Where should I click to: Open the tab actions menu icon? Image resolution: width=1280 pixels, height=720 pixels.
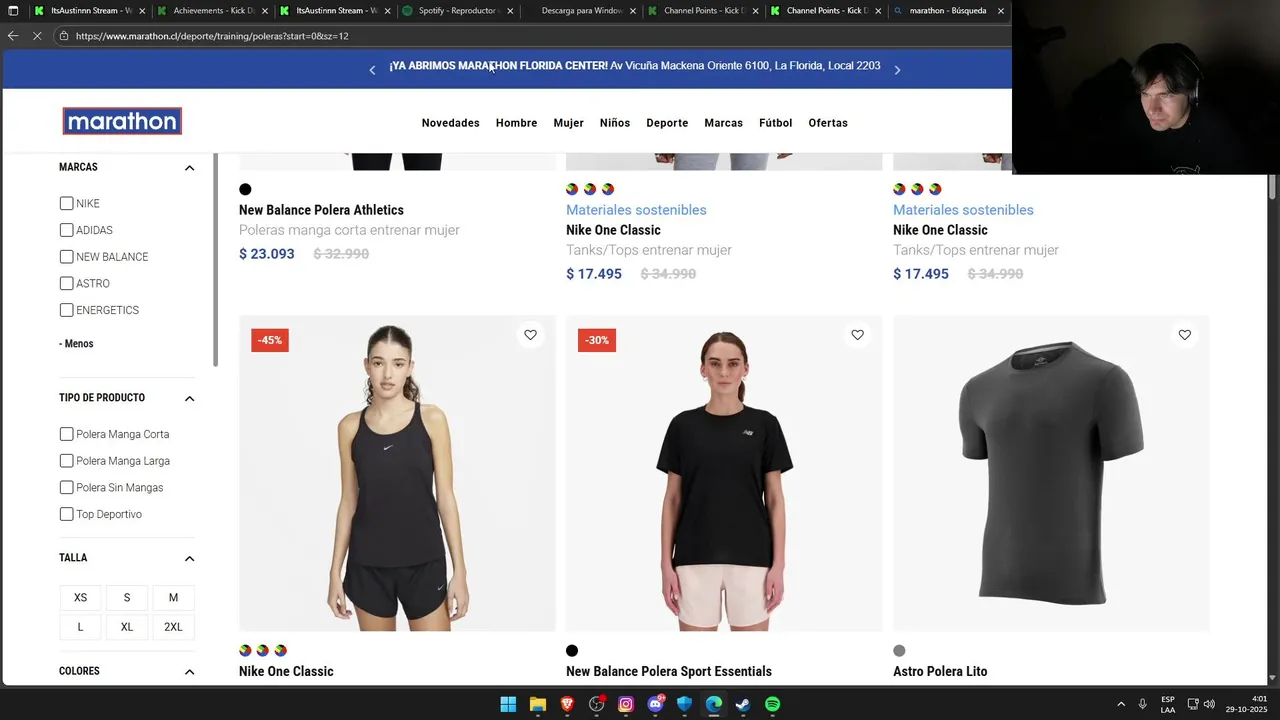point(13,11)
